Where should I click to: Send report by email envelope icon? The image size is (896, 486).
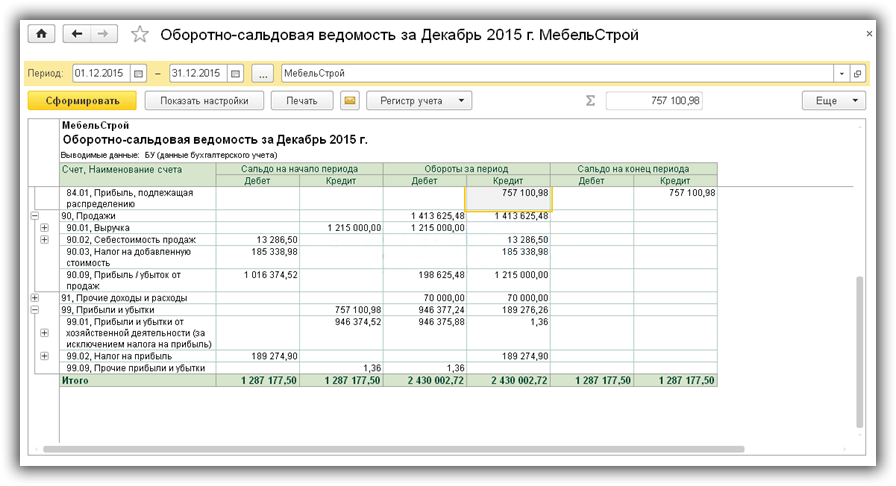(350, 101)
